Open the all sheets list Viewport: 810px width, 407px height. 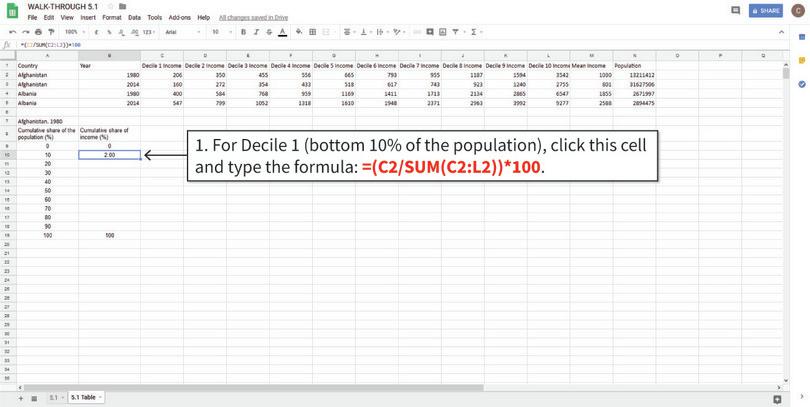[34, 398]
